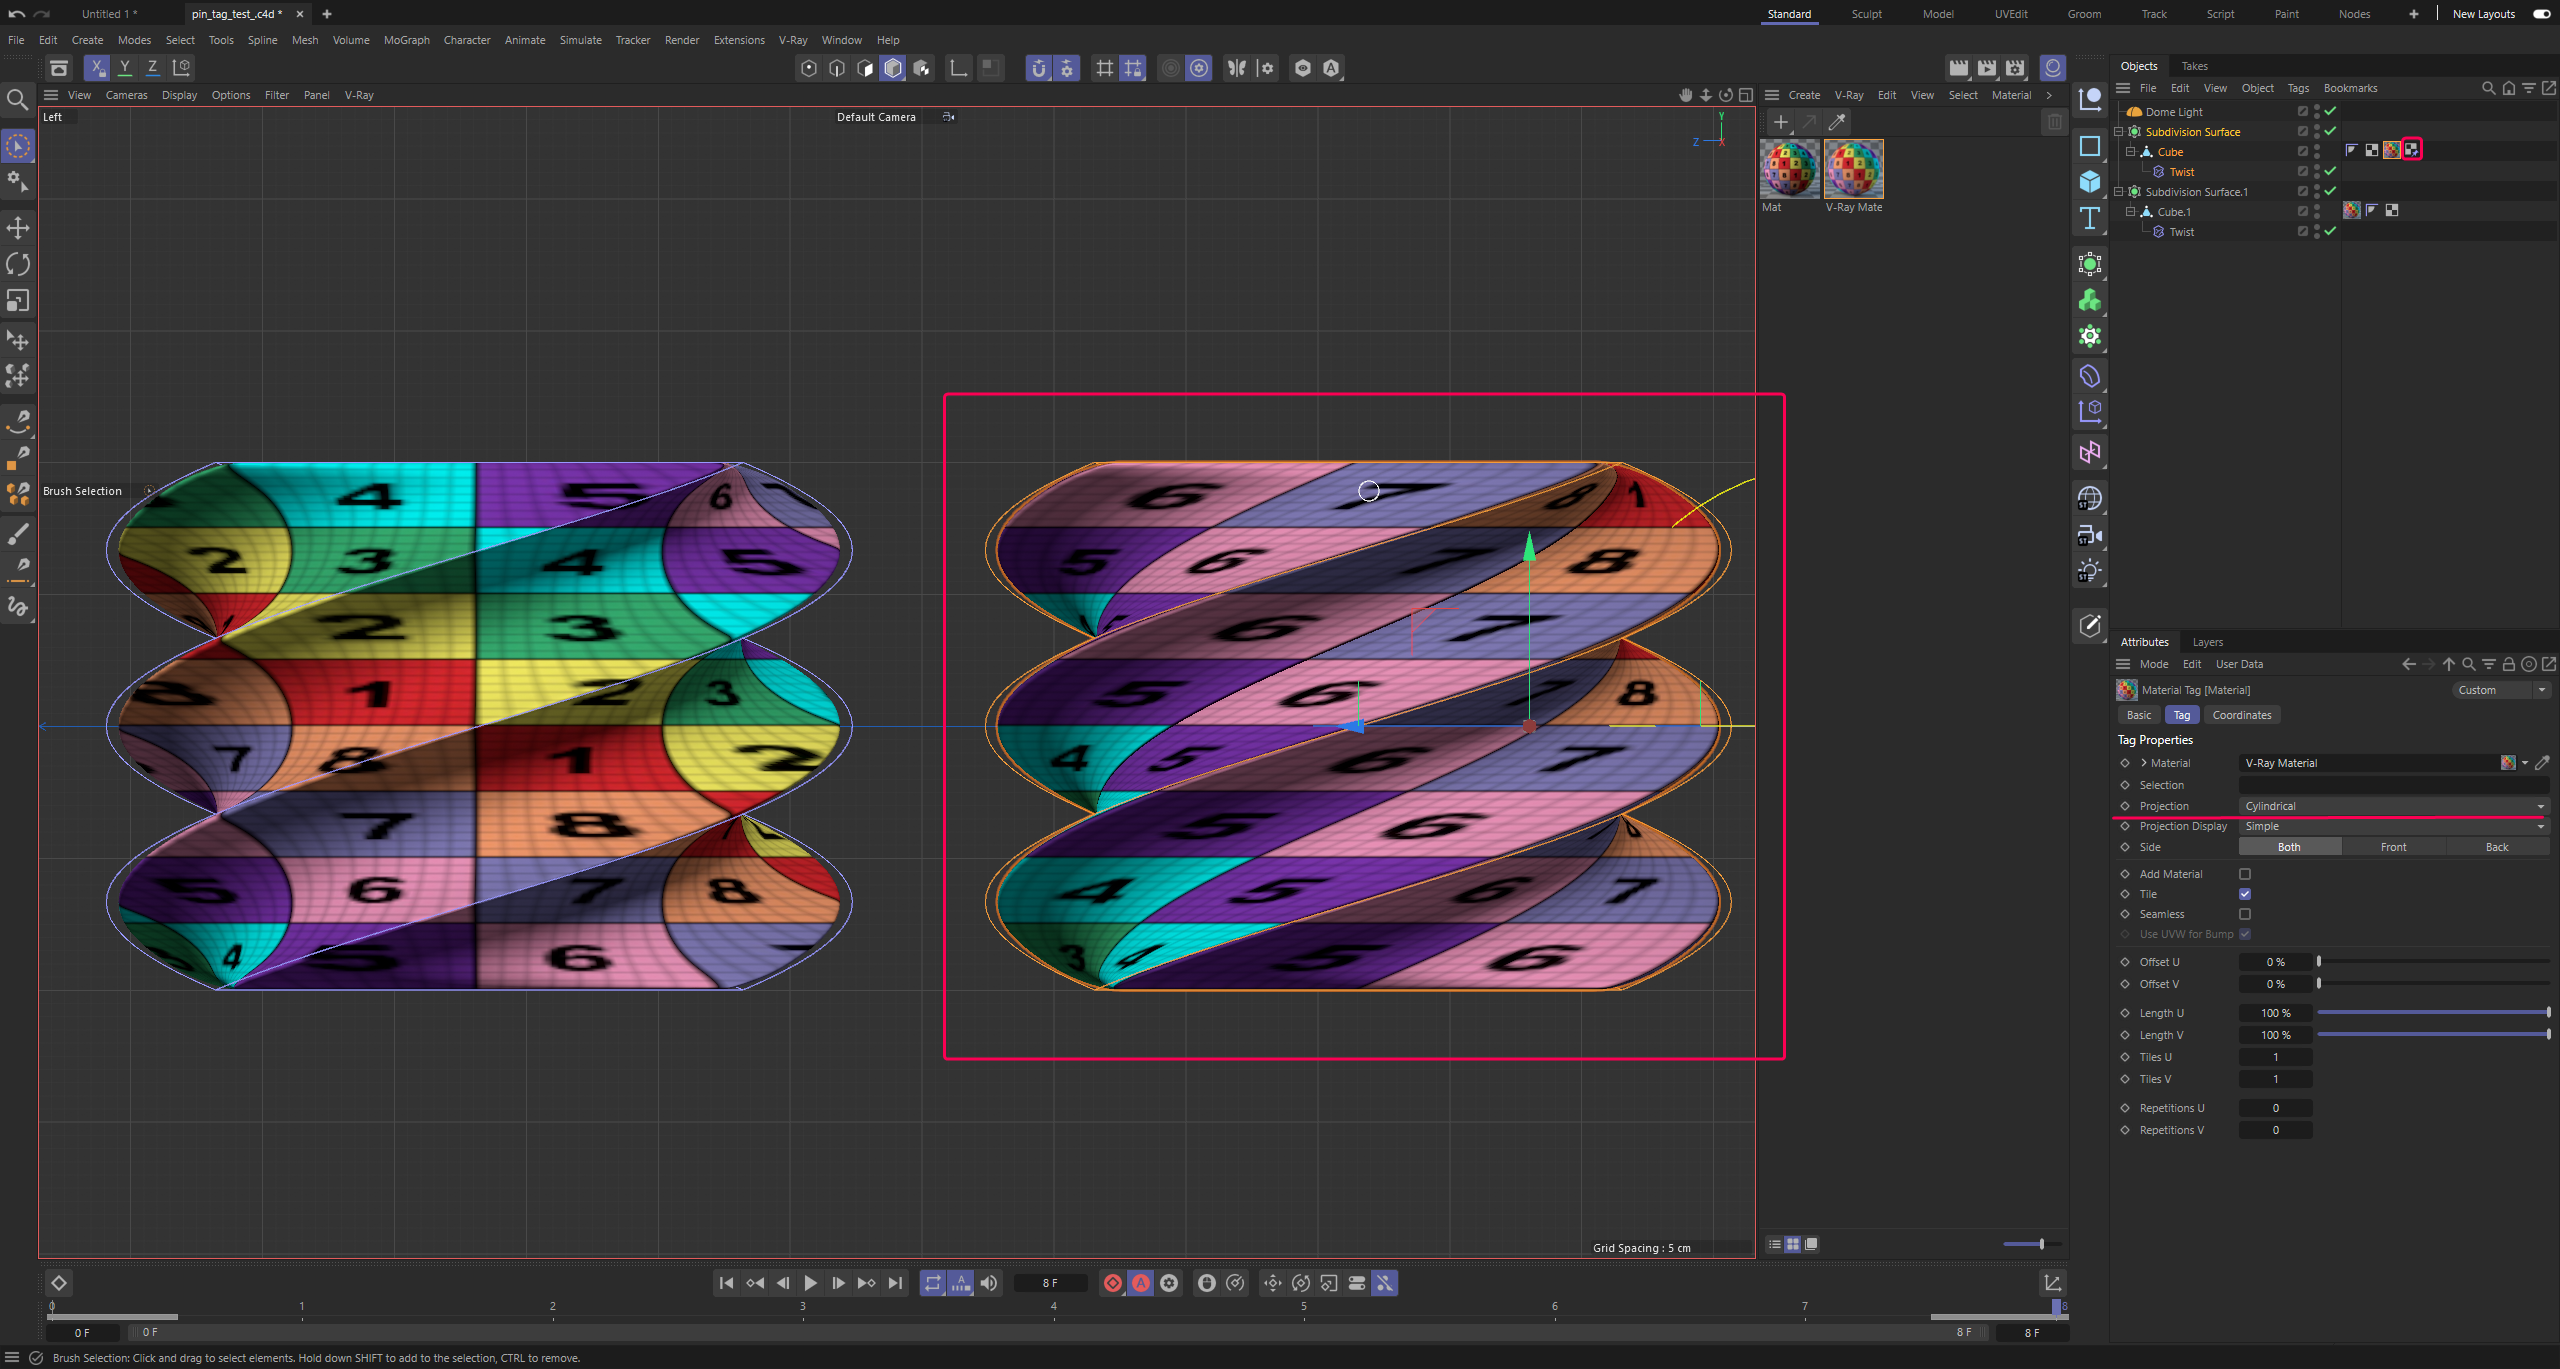The image size is (2560, 1369).
Task: Open the Basic tab button
Action: tap(2139, 715)
